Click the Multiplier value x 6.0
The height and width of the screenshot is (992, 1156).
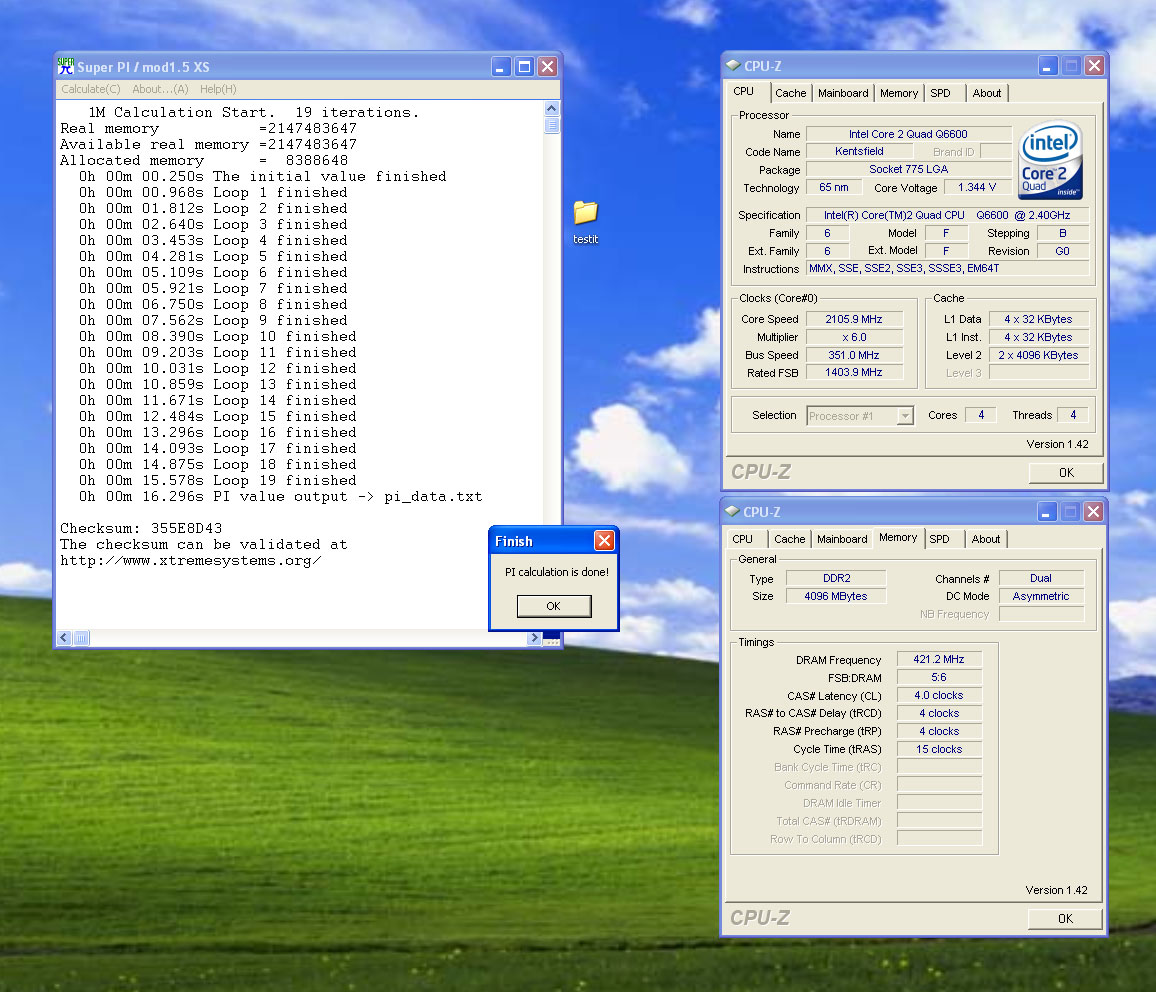tap(854, 338)
